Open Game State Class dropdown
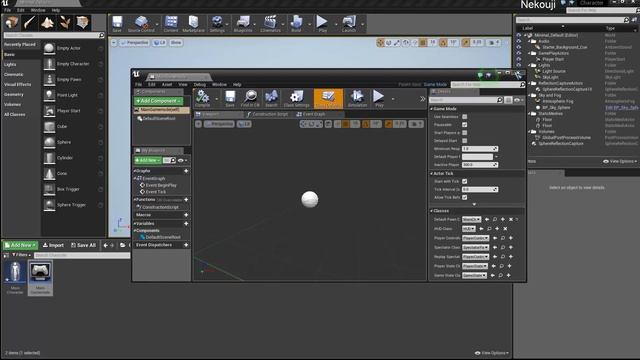 [x=474, y=276]
